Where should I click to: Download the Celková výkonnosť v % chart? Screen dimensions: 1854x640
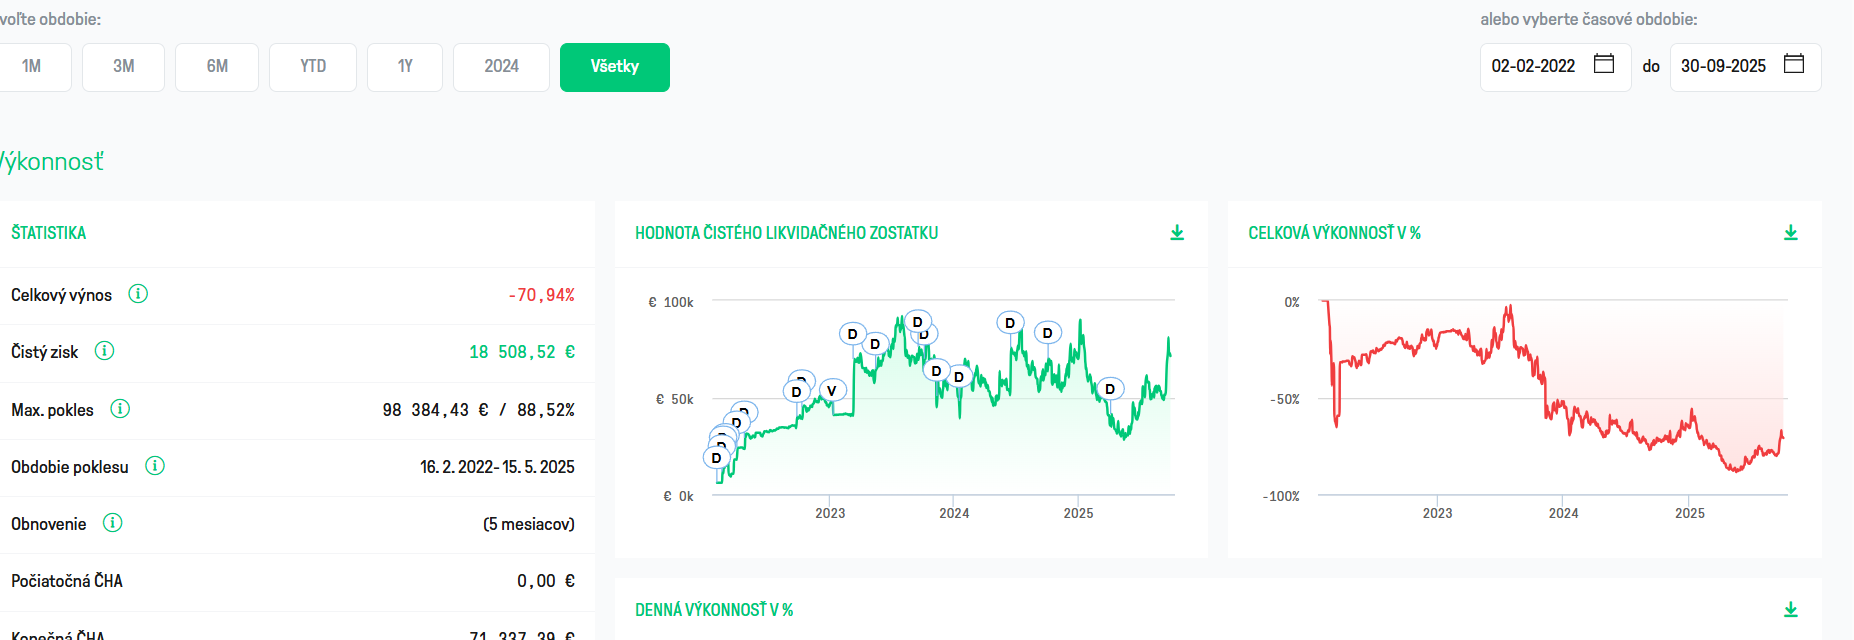[1791, 233]
